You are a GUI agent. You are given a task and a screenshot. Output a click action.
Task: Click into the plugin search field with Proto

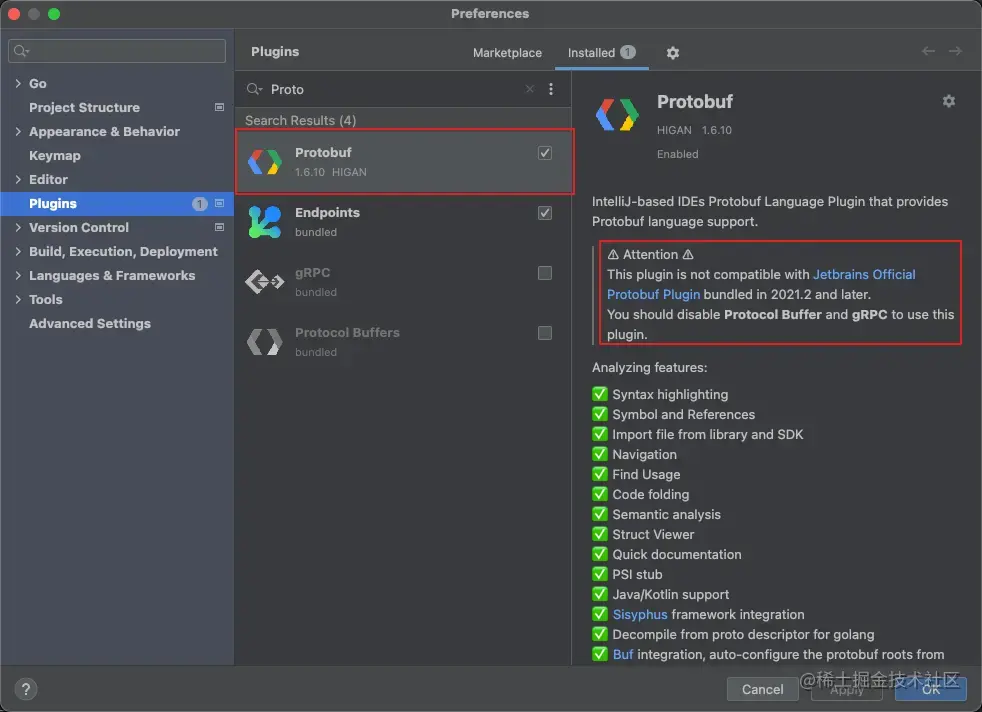pos(395,89)
